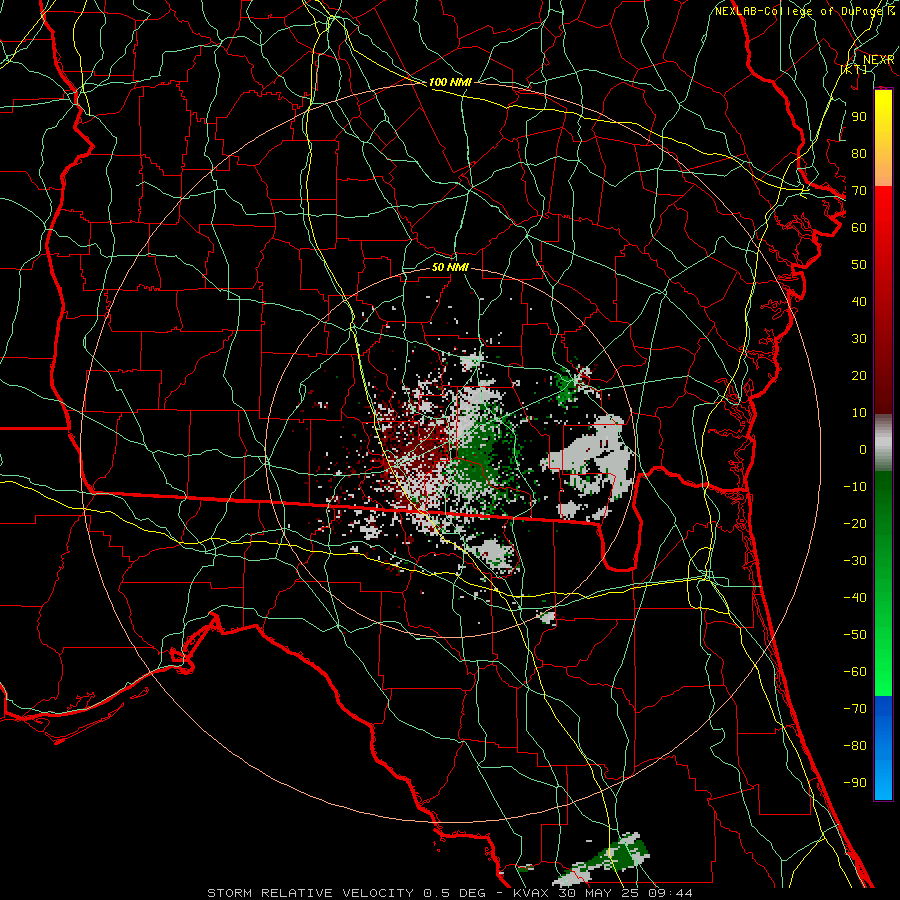Click the -50 value on the velocity scale
Viewport: 900px width, 900px height.
(855, 635)
